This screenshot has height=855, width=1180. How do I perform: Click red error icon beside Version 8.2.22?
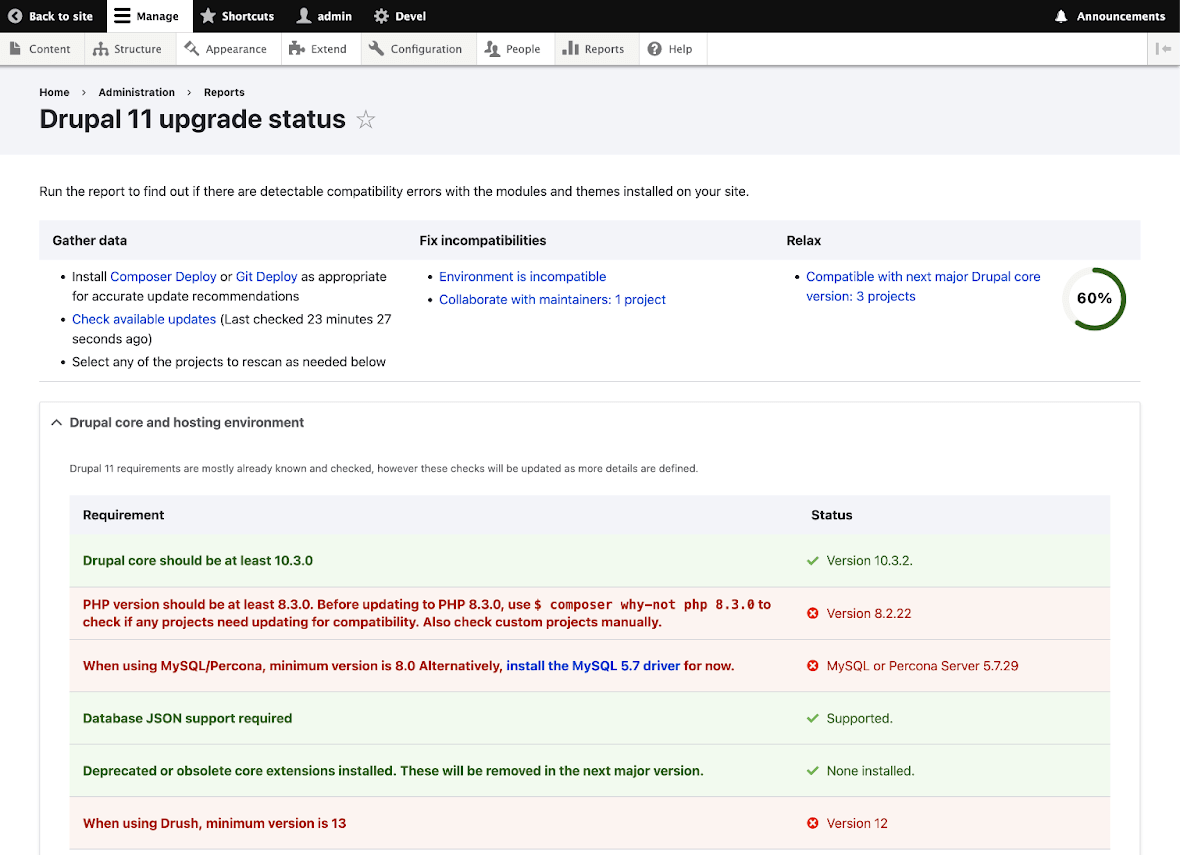(813, 613)
